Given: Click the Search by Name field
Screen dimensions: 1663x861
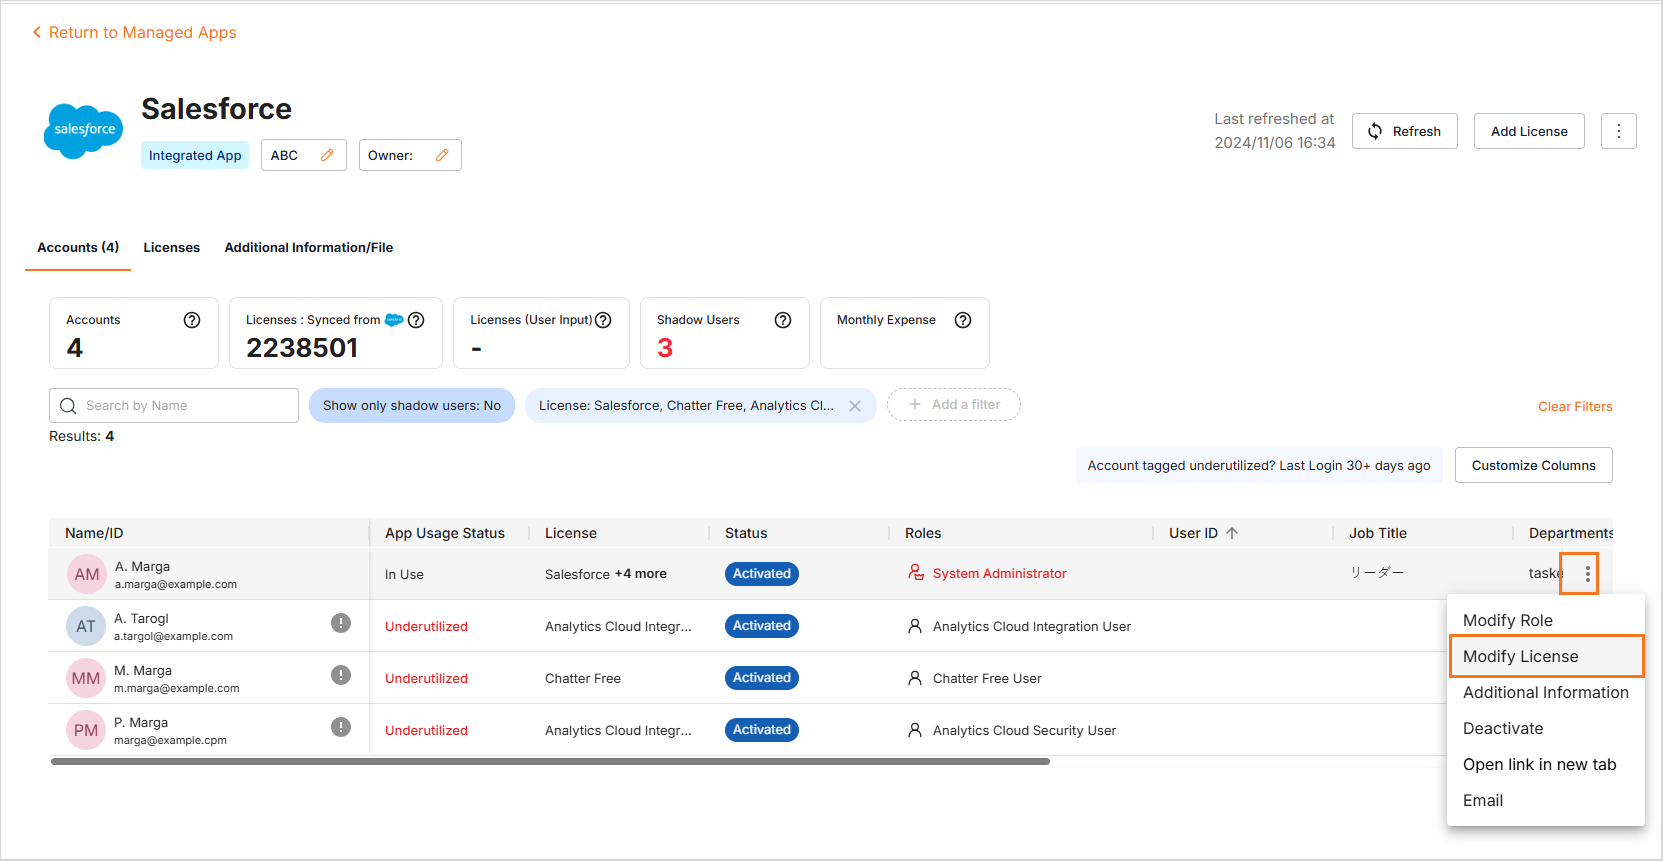Looking at the screenshot, I should pos(174,405).
